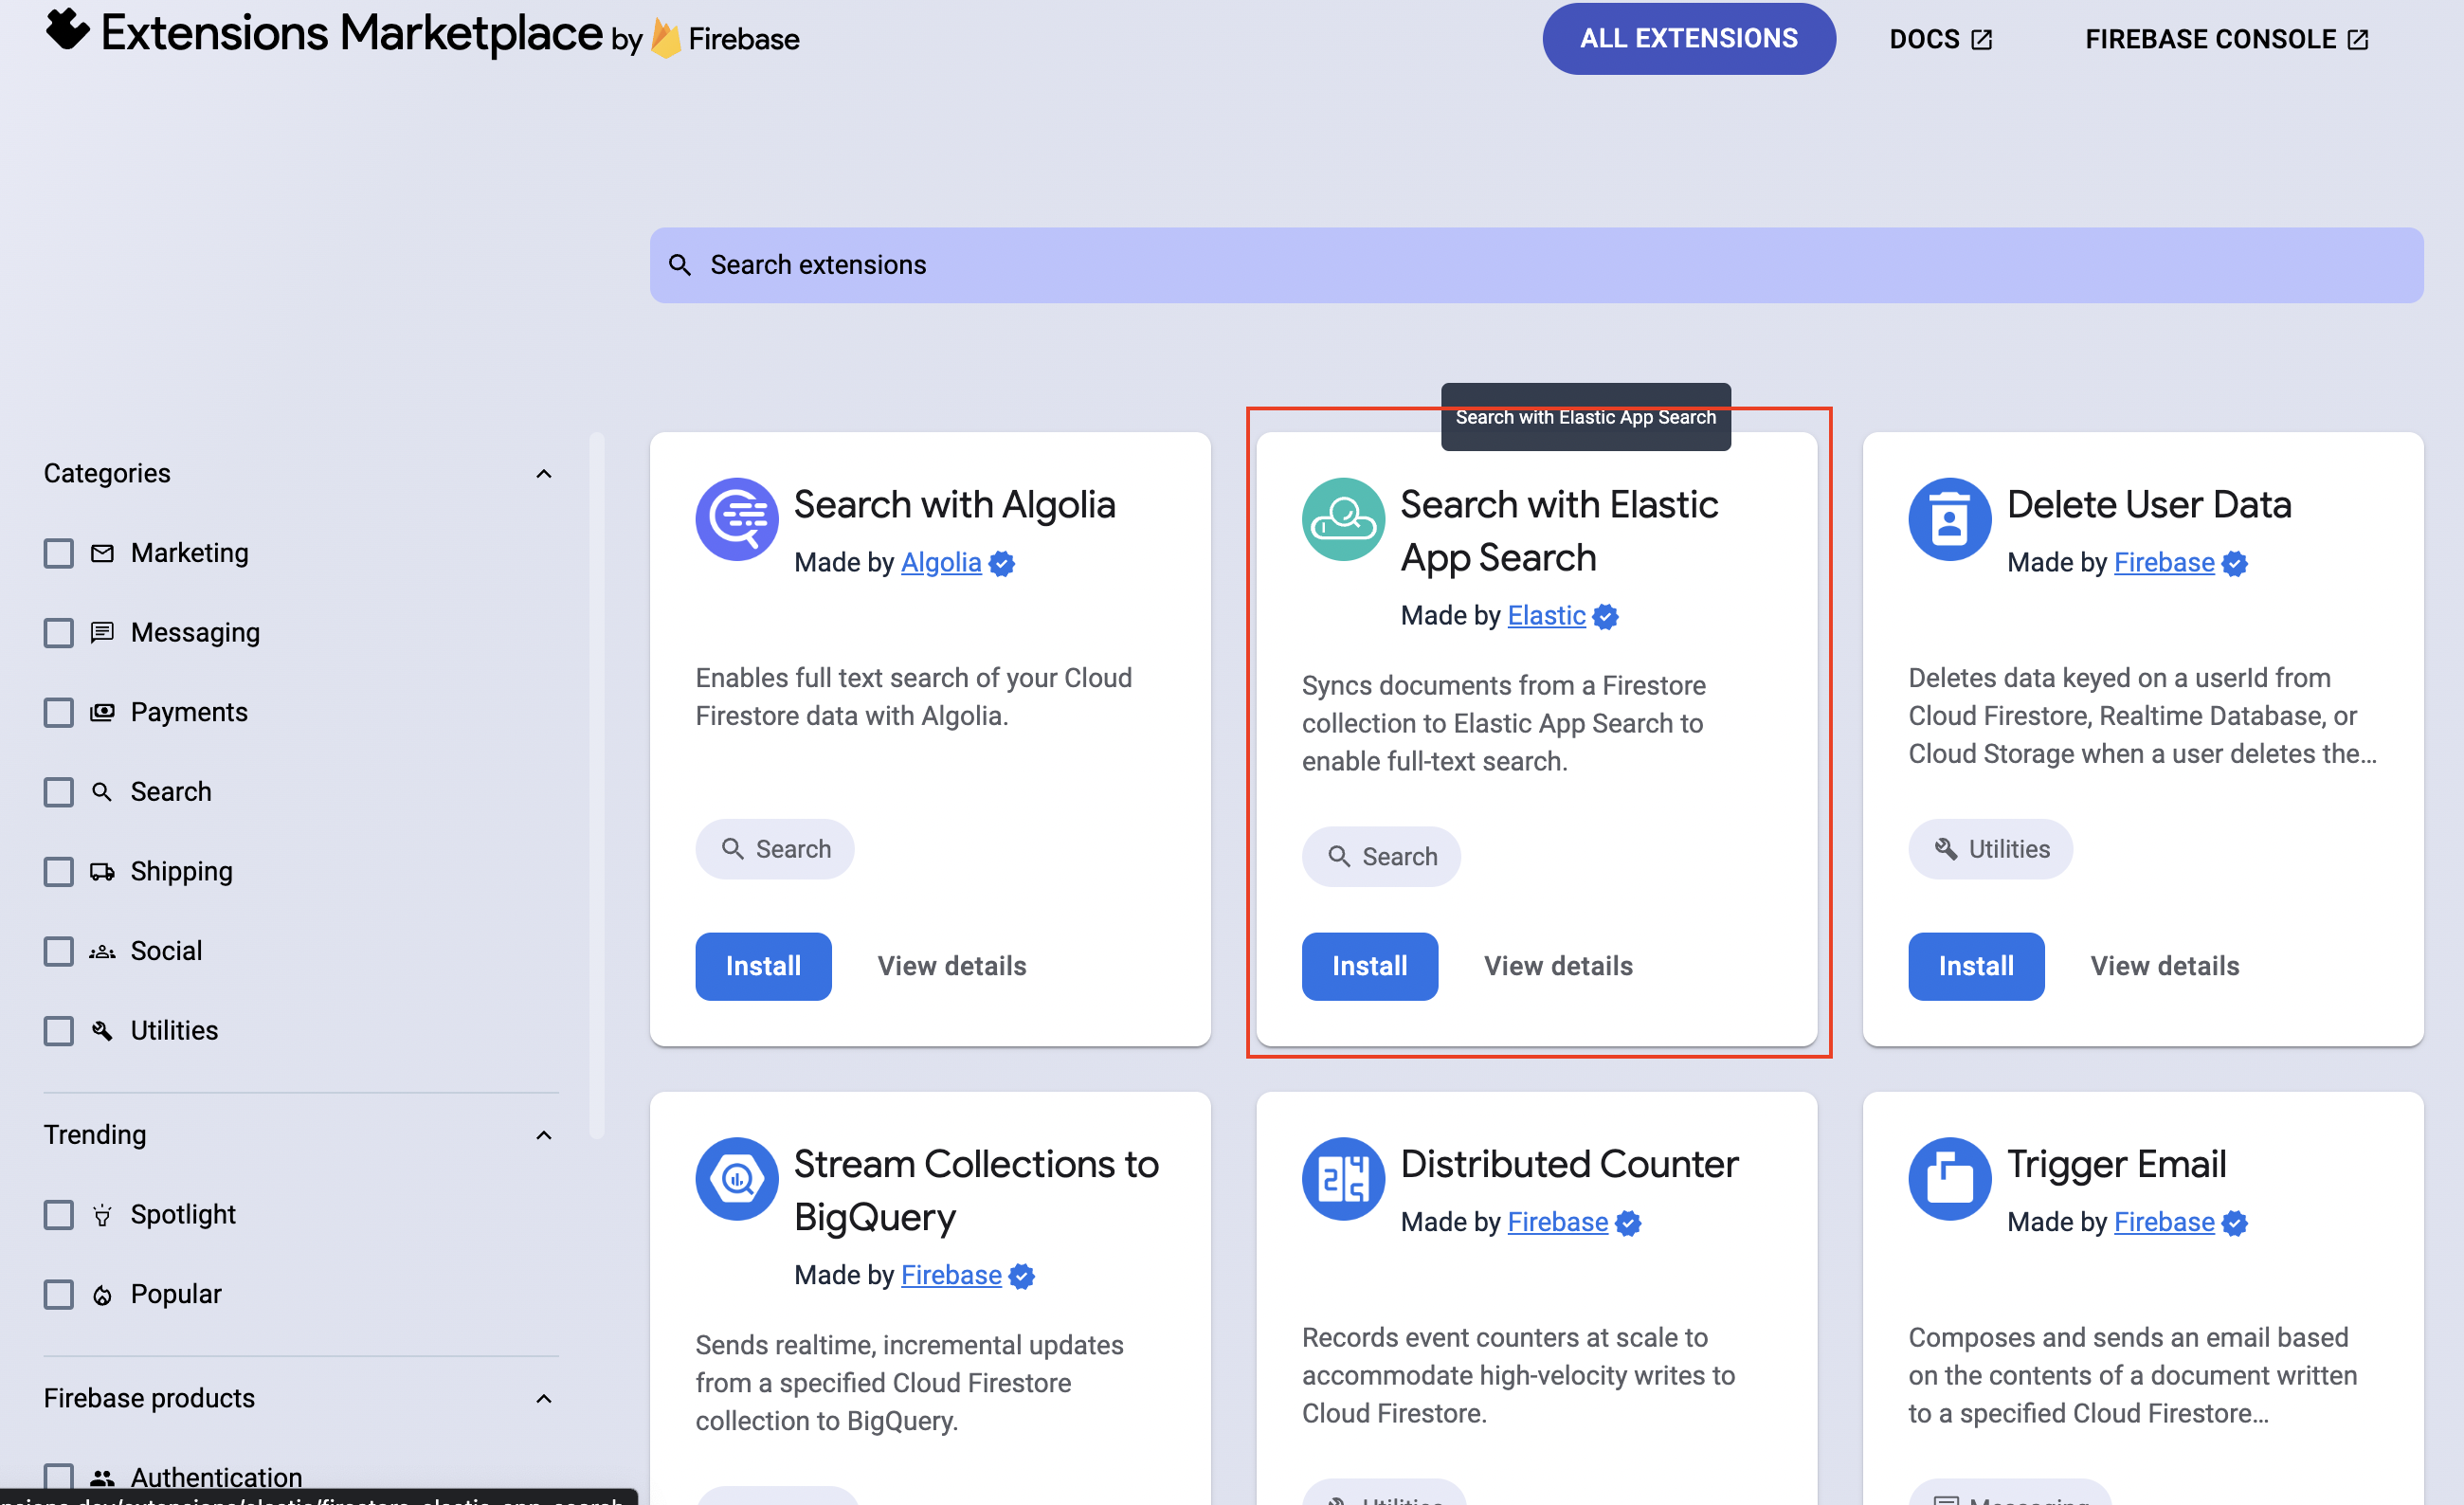Click the Delete User Data extension icon
Viewport: 2464px width, 1505px height.
pos(1949,519)
